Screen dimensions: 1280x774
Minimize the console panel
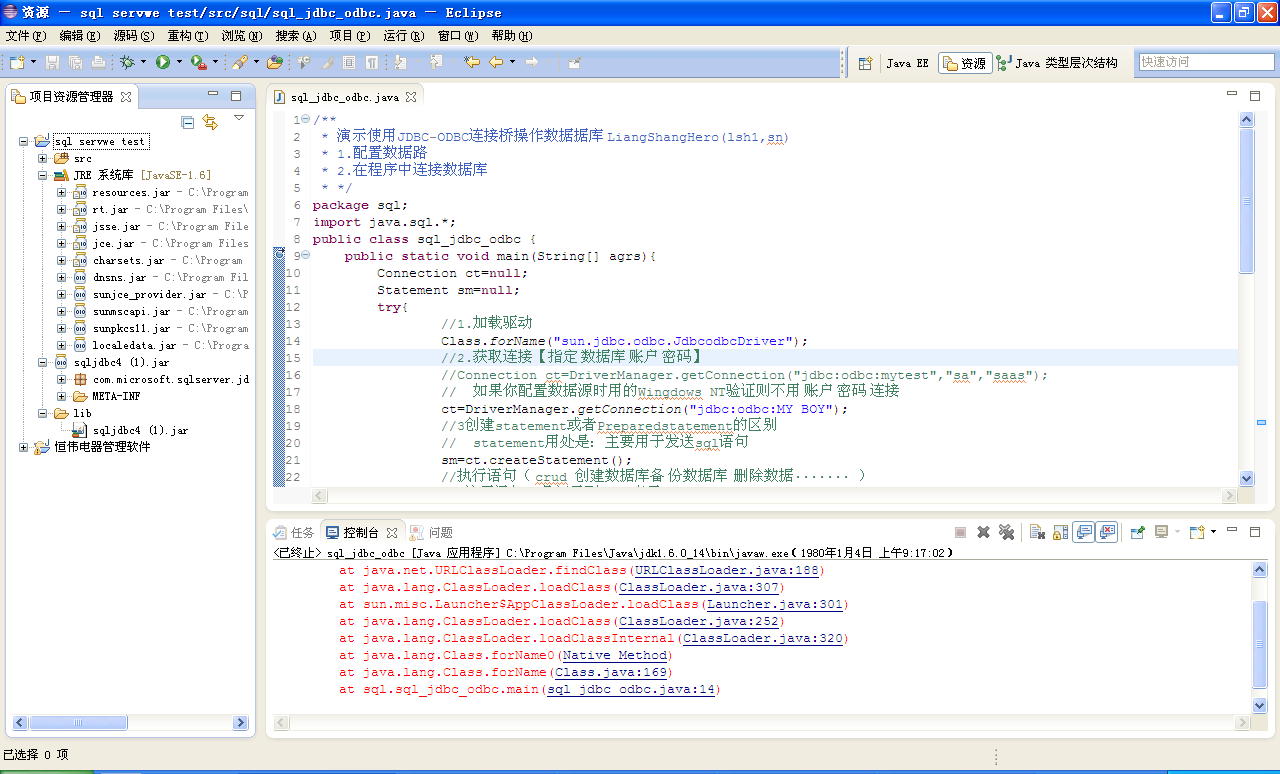(x=1232, y=530)
